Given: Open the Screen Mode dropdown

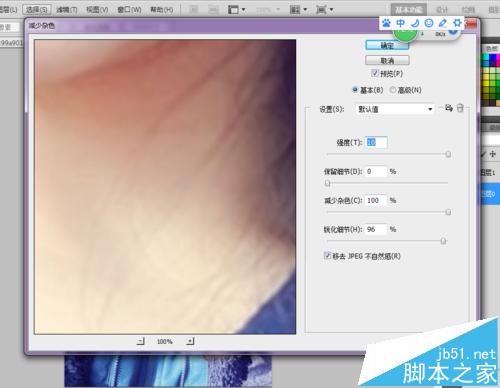Looking at the screenshot, I should [x=324, y=10].
